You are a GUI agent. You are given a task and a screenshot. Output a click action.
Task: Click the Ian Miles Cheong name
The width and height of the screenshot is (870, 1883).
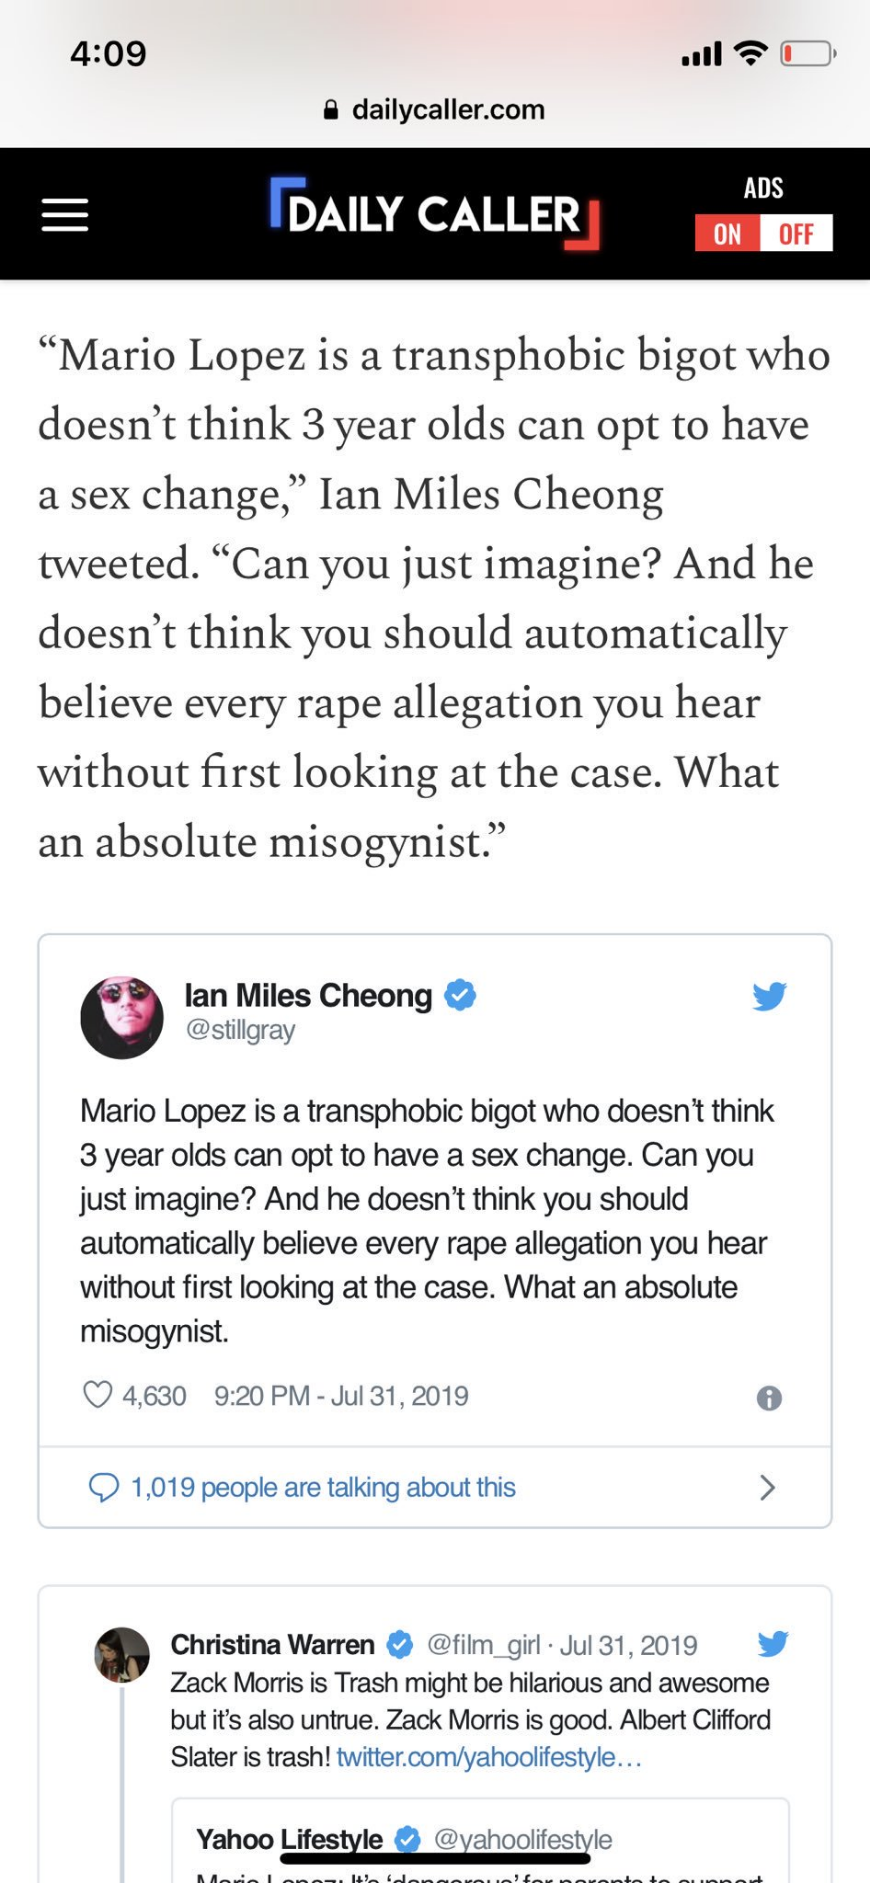tap(308, 996)
